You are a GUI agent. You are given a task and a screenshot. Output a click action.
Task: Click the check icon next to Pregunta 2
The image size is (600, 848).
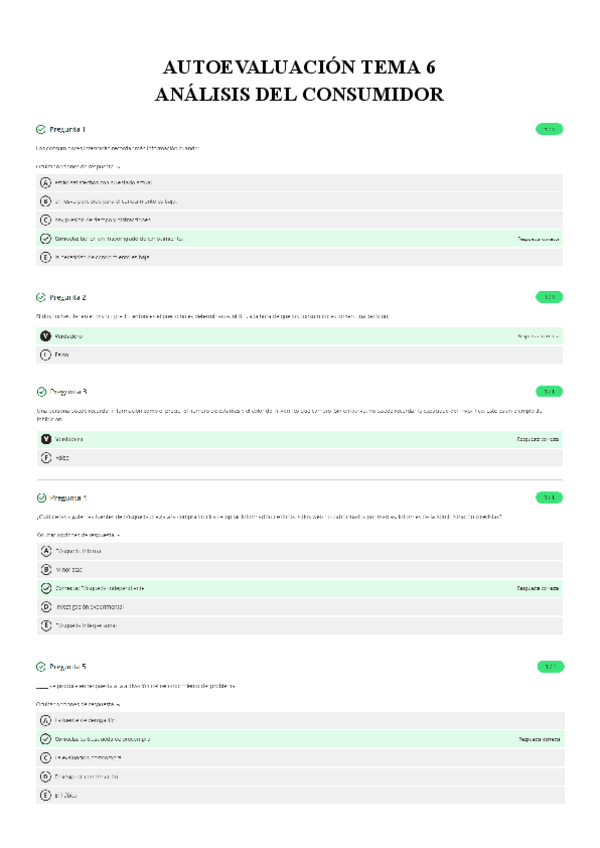(x=40, y=297)
